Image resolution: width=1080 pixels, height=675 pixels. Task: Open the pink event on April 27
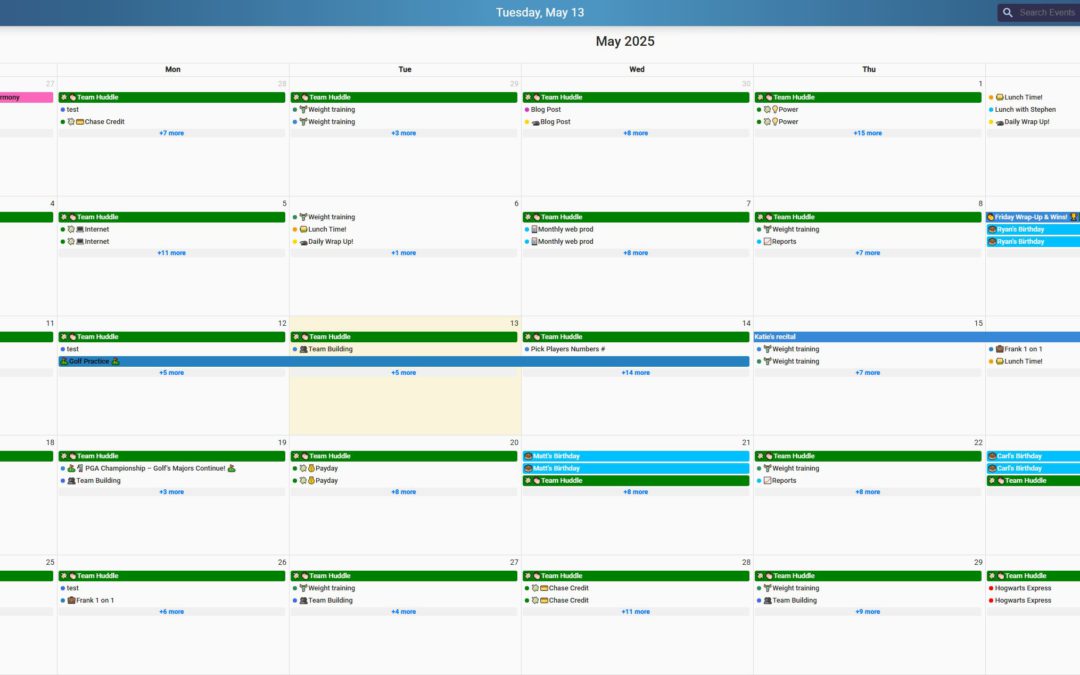point(25,97)
